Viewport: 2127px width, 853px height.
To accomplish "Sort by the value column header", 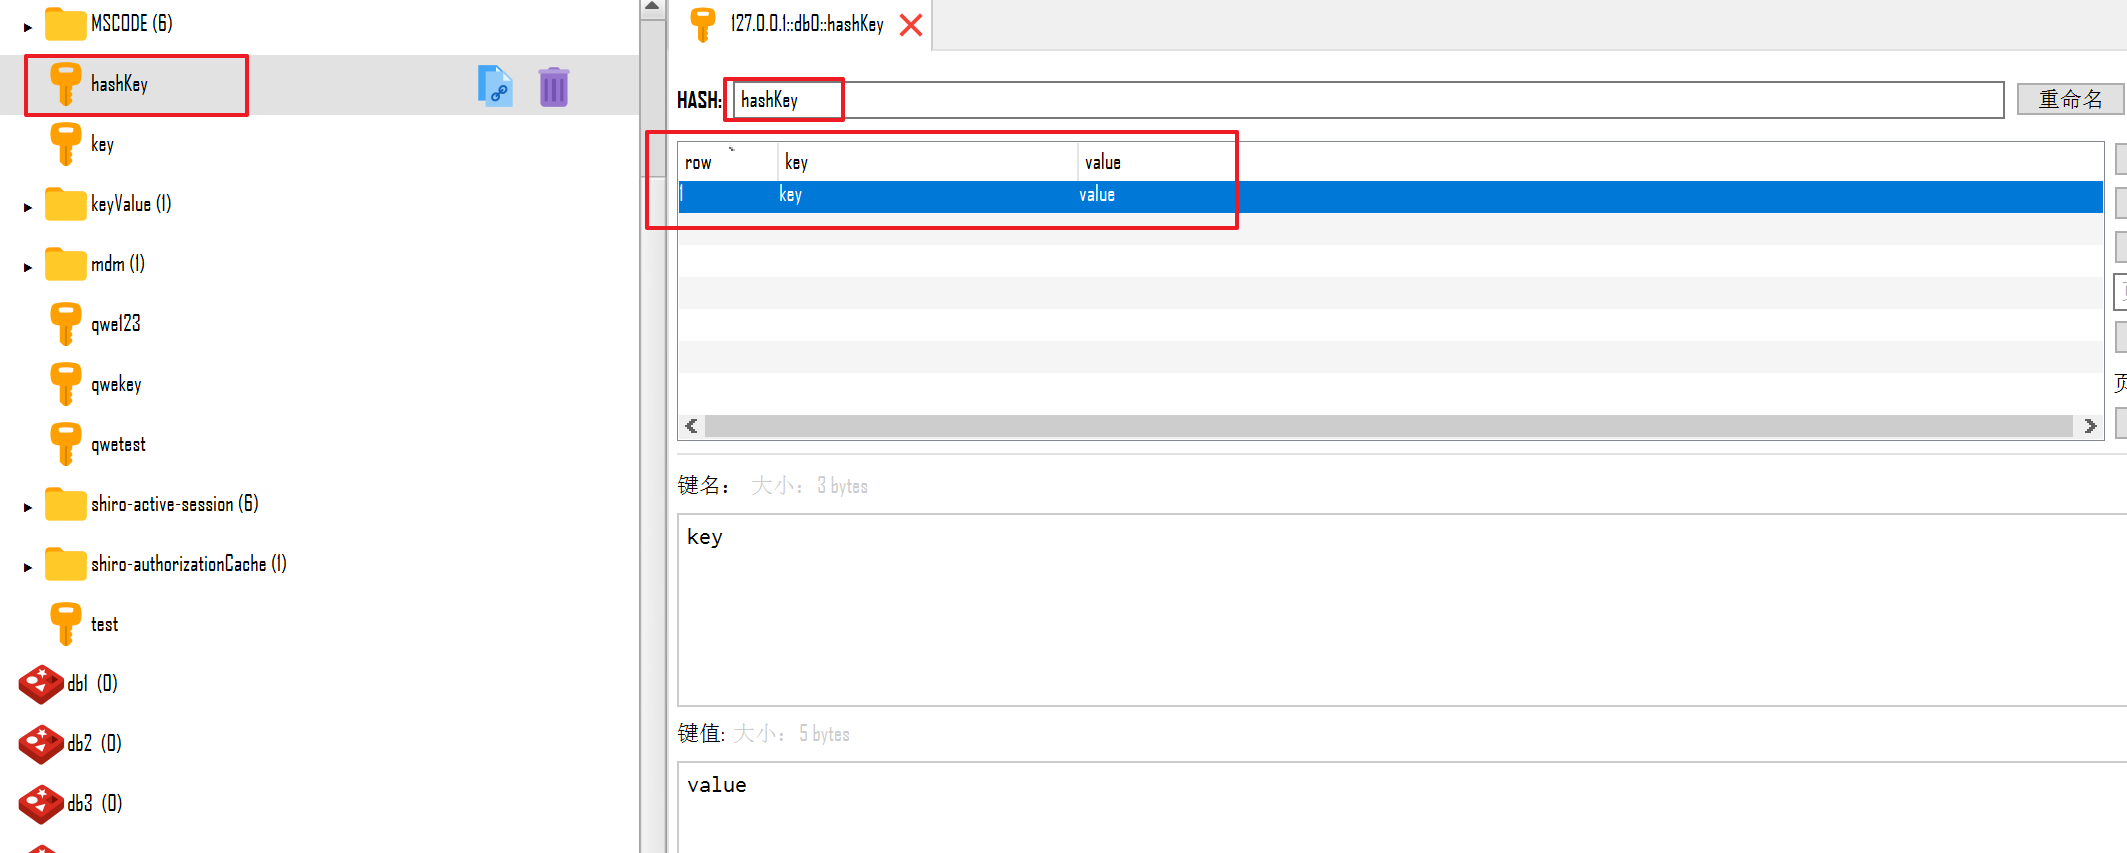I will (x=1590, y=162).
